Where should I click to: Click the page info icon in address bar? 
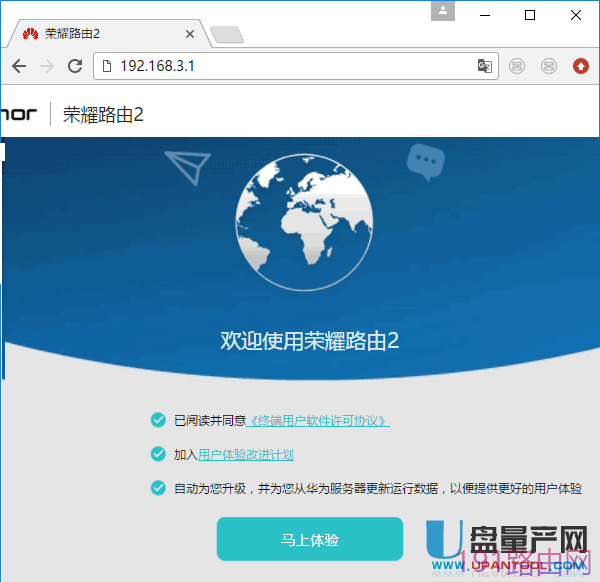click(107, 66)
